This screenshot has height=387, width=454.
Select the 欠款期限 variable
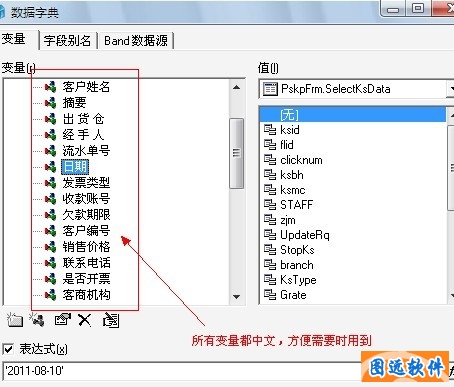86,215
